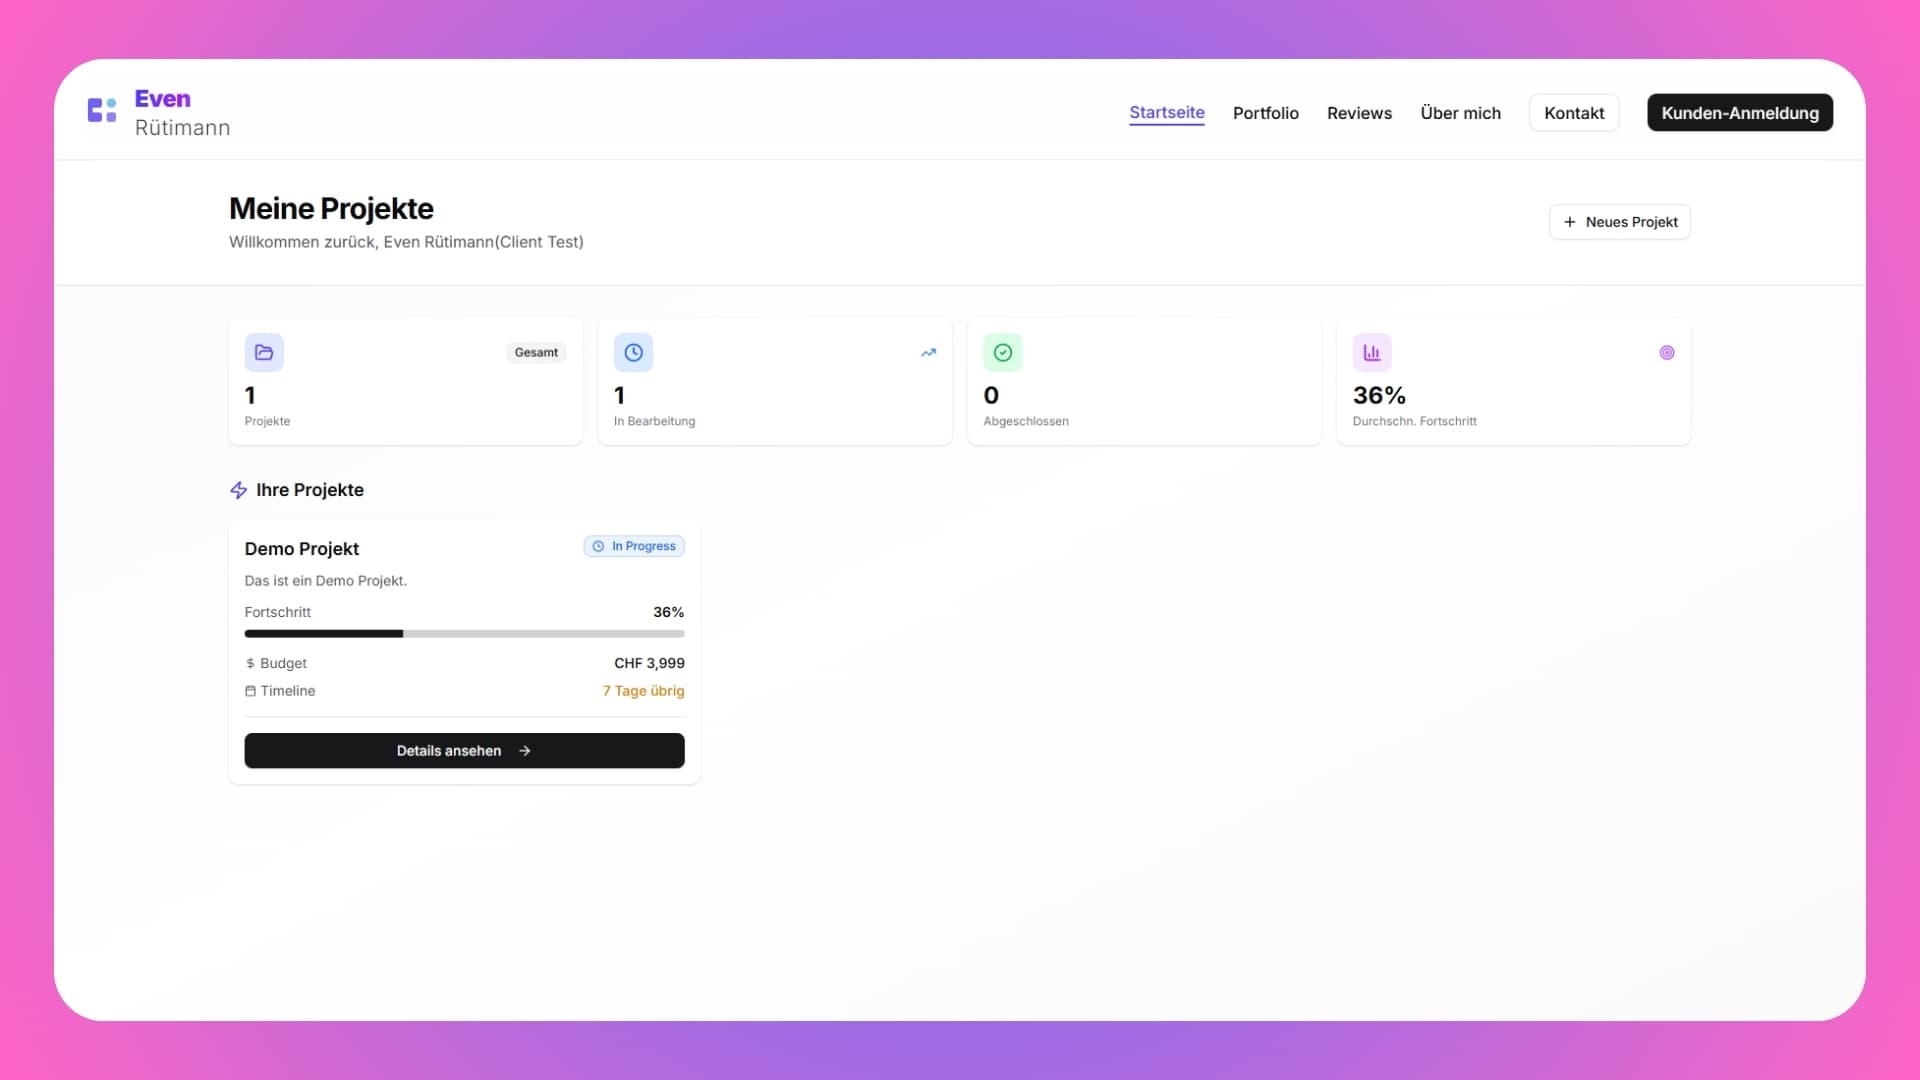Open the Über mich page
The height and width of the screenshot is (1080, 1920).
[1460, 113]
